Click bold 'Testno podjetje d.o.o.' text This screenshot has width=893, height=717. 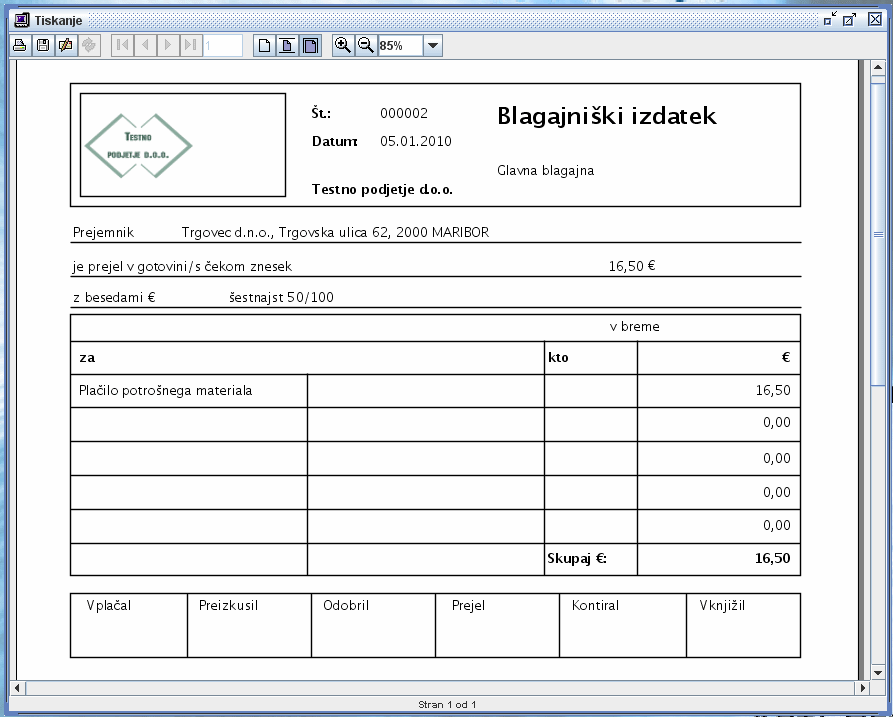click(x=382, y=190)
